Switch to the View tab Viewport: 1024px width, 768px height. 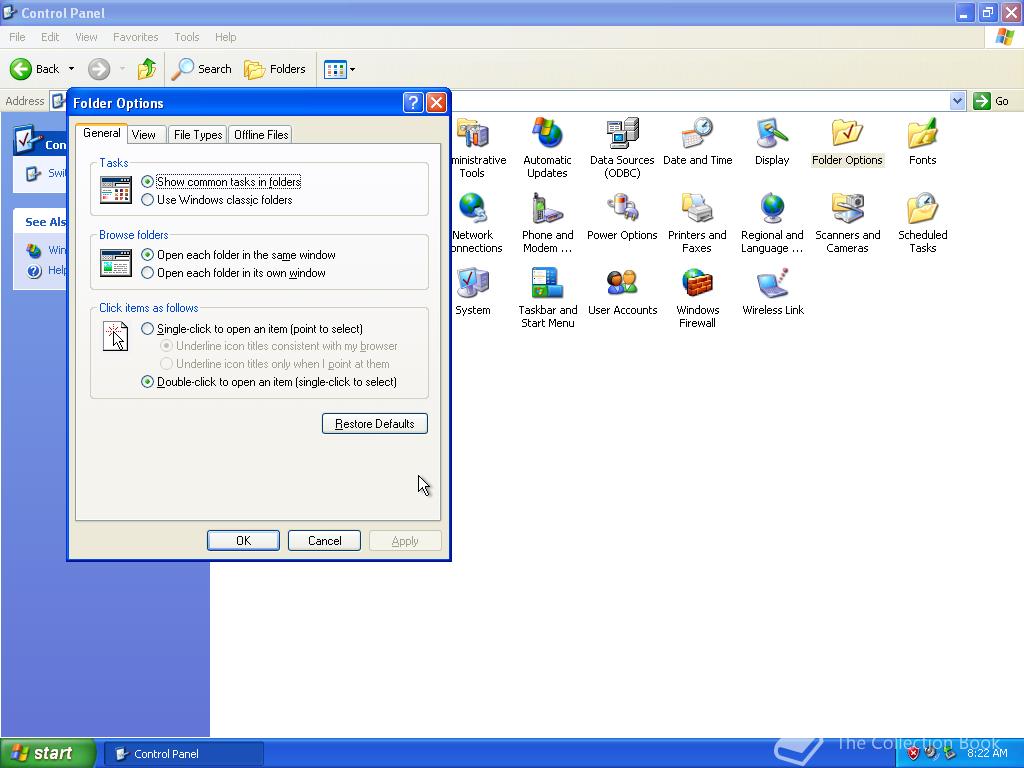coord(144,135)
